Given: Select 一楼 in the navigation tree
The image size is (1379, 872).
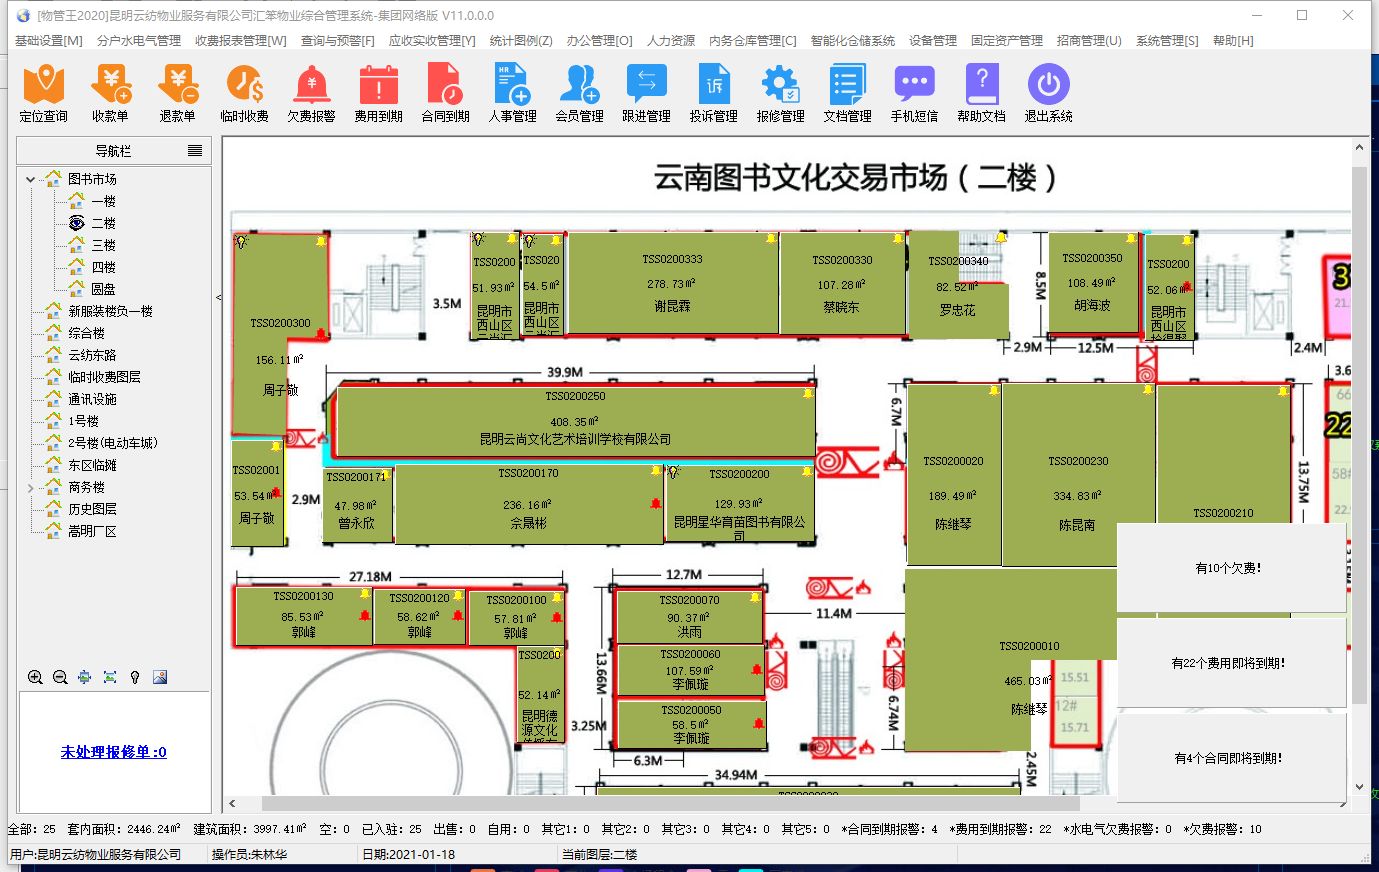Looking at the screenshot, I should tap(104, 201).
